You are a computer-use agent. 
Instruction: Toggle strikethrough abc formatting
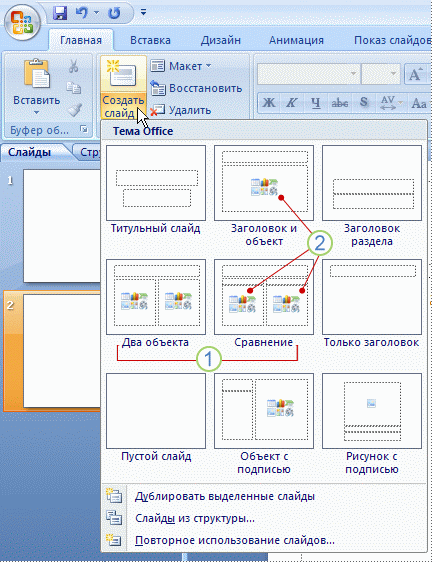[x=340, y=103]
